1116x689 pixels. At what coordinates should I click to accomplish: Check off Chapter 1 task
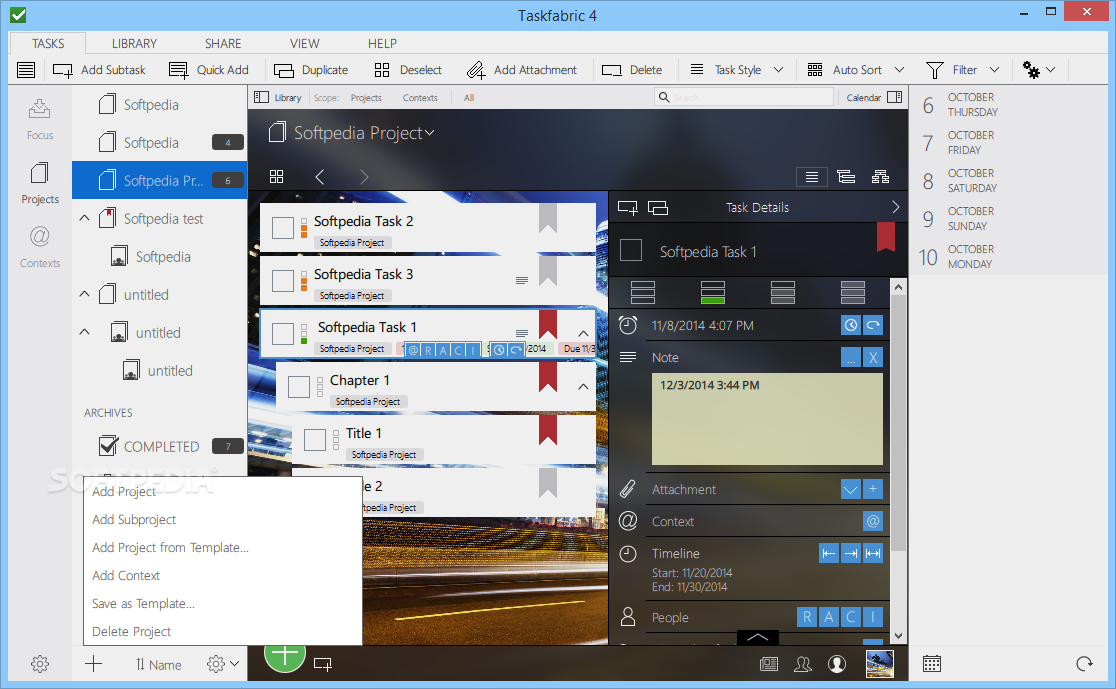[x=299, y=386]
